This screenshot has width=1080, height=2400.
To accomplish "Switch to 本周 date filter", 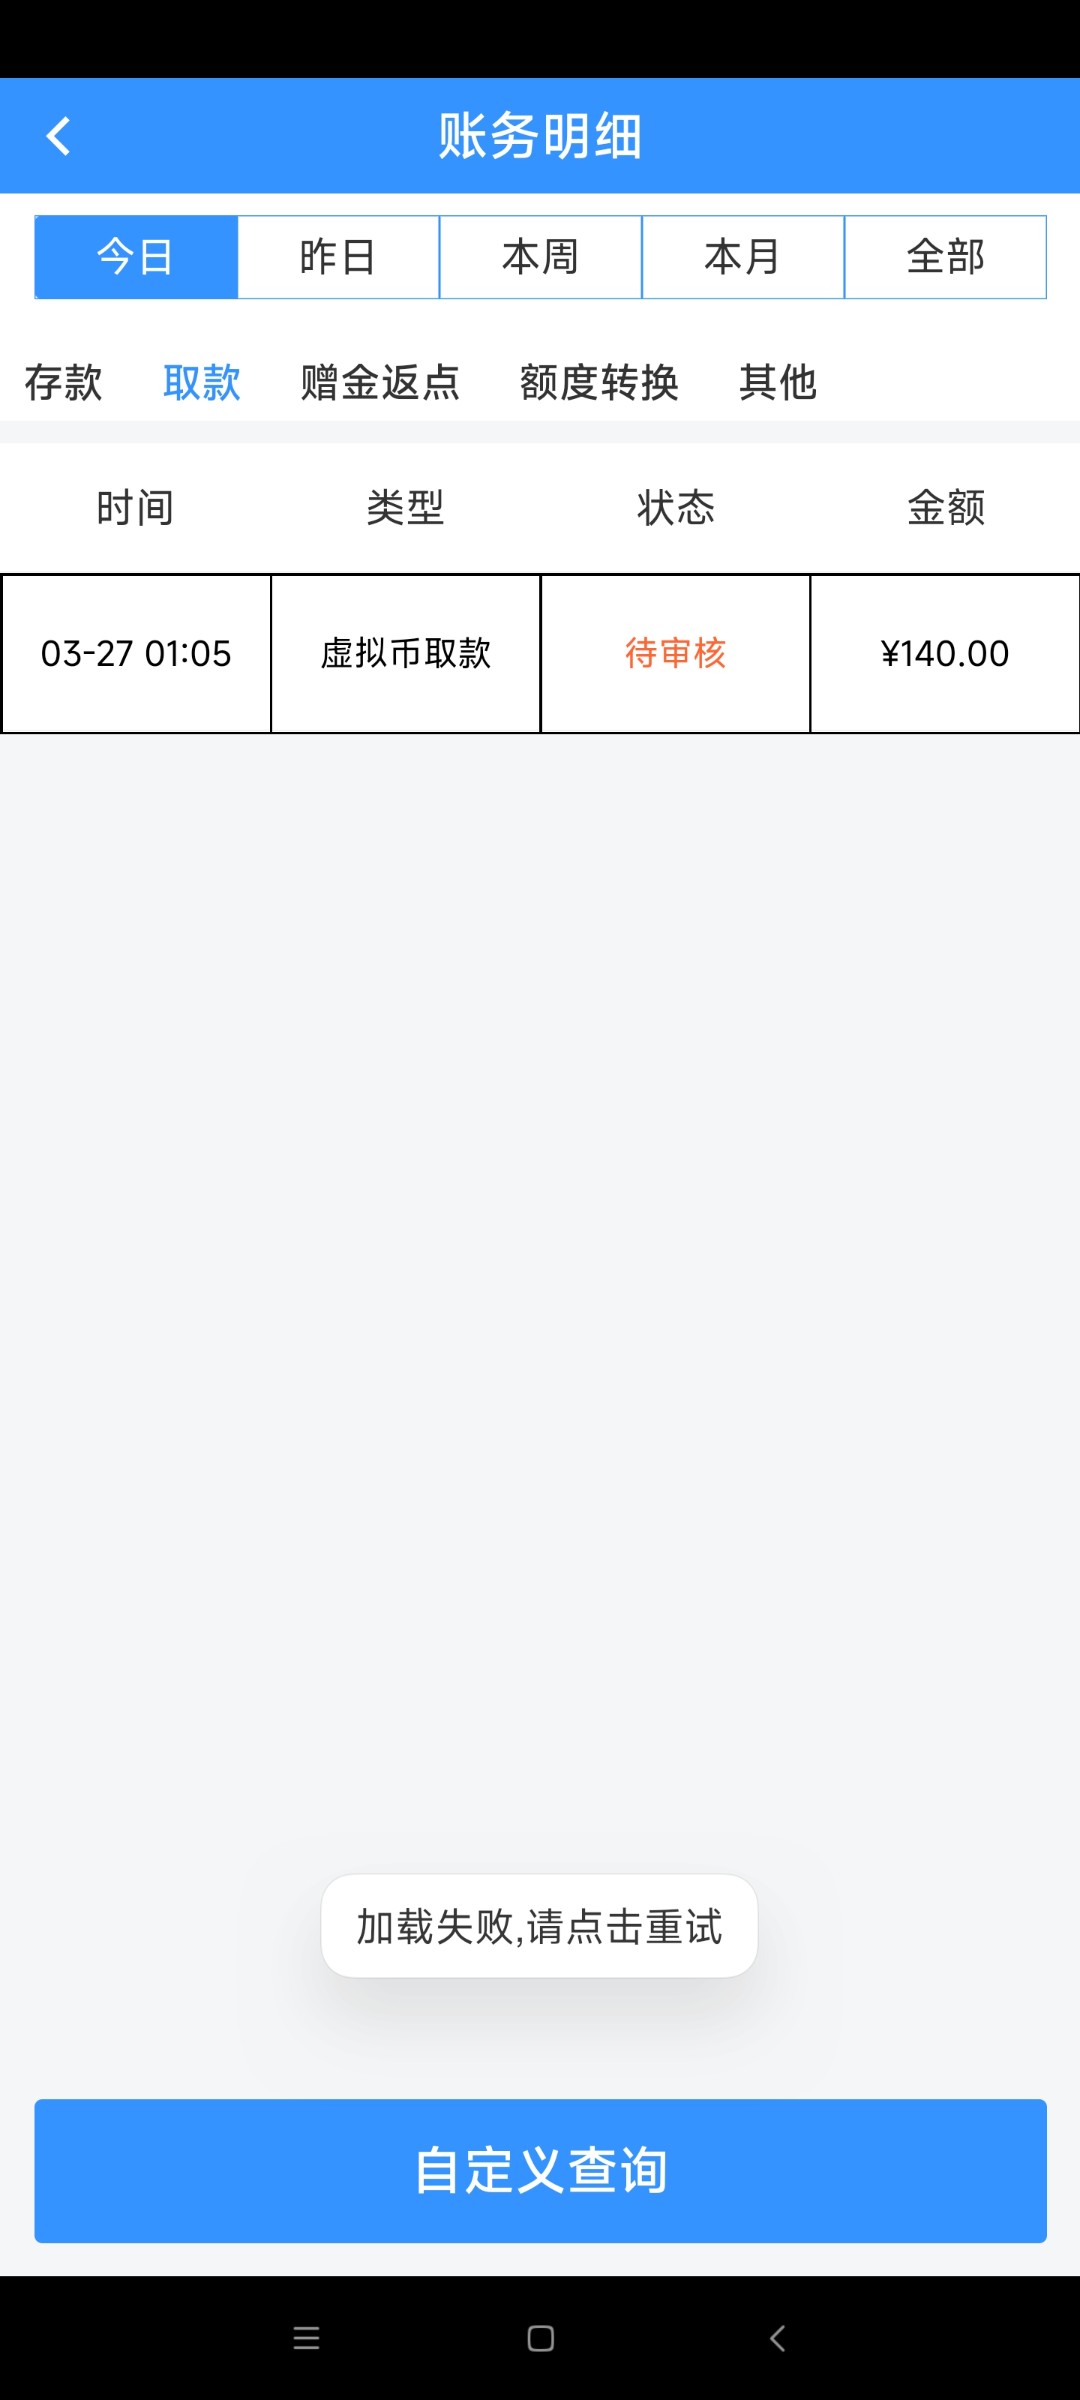I will [x=540, y=257].
